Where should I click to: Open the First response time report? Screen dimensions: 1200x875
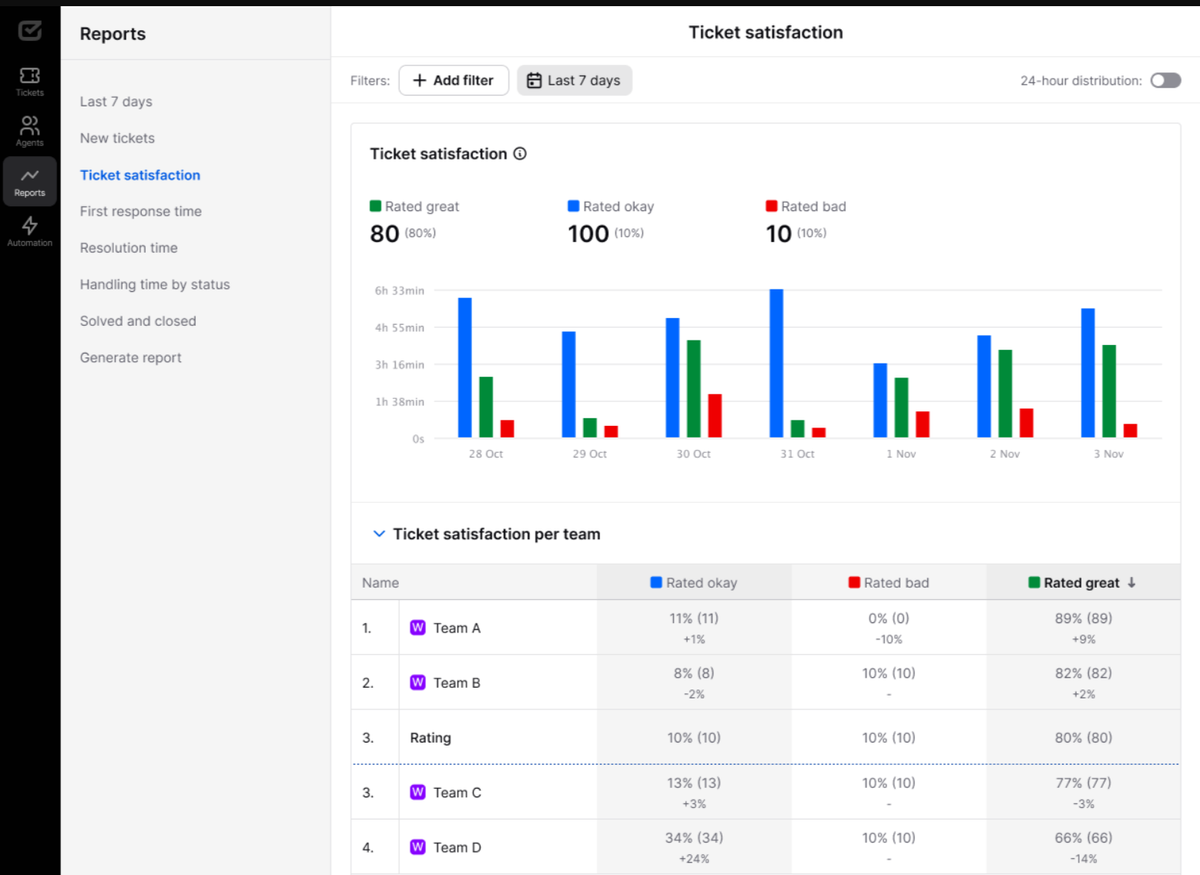(141, 211)
